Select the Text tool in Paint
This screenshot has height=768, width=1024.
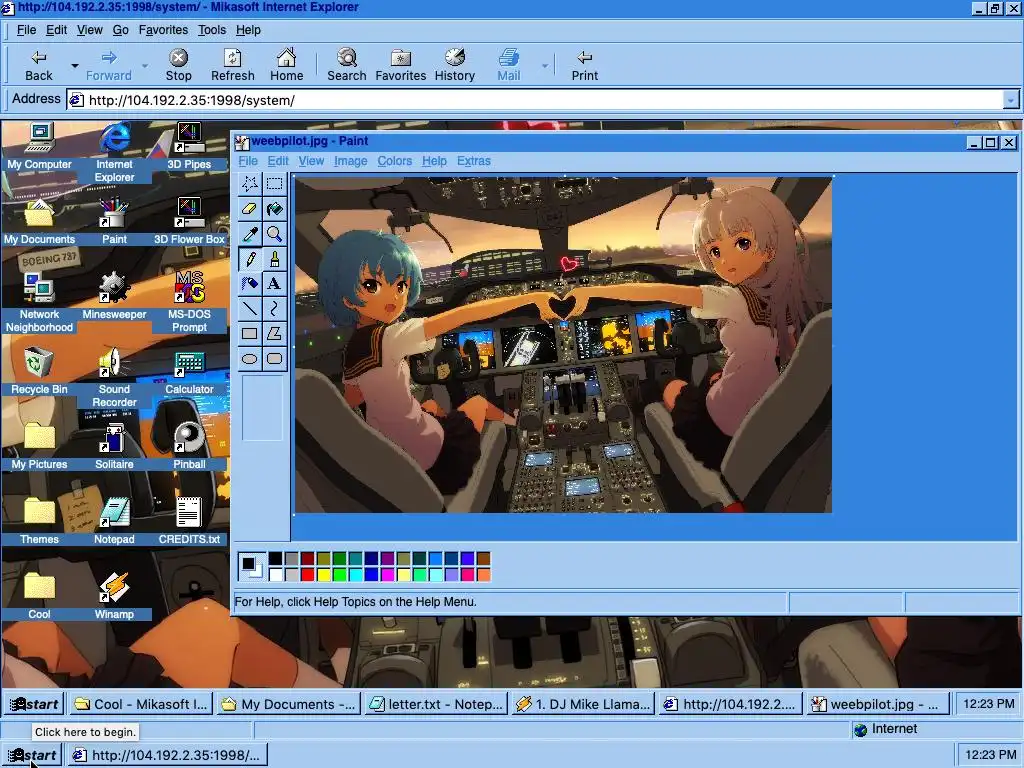[275, 283]
